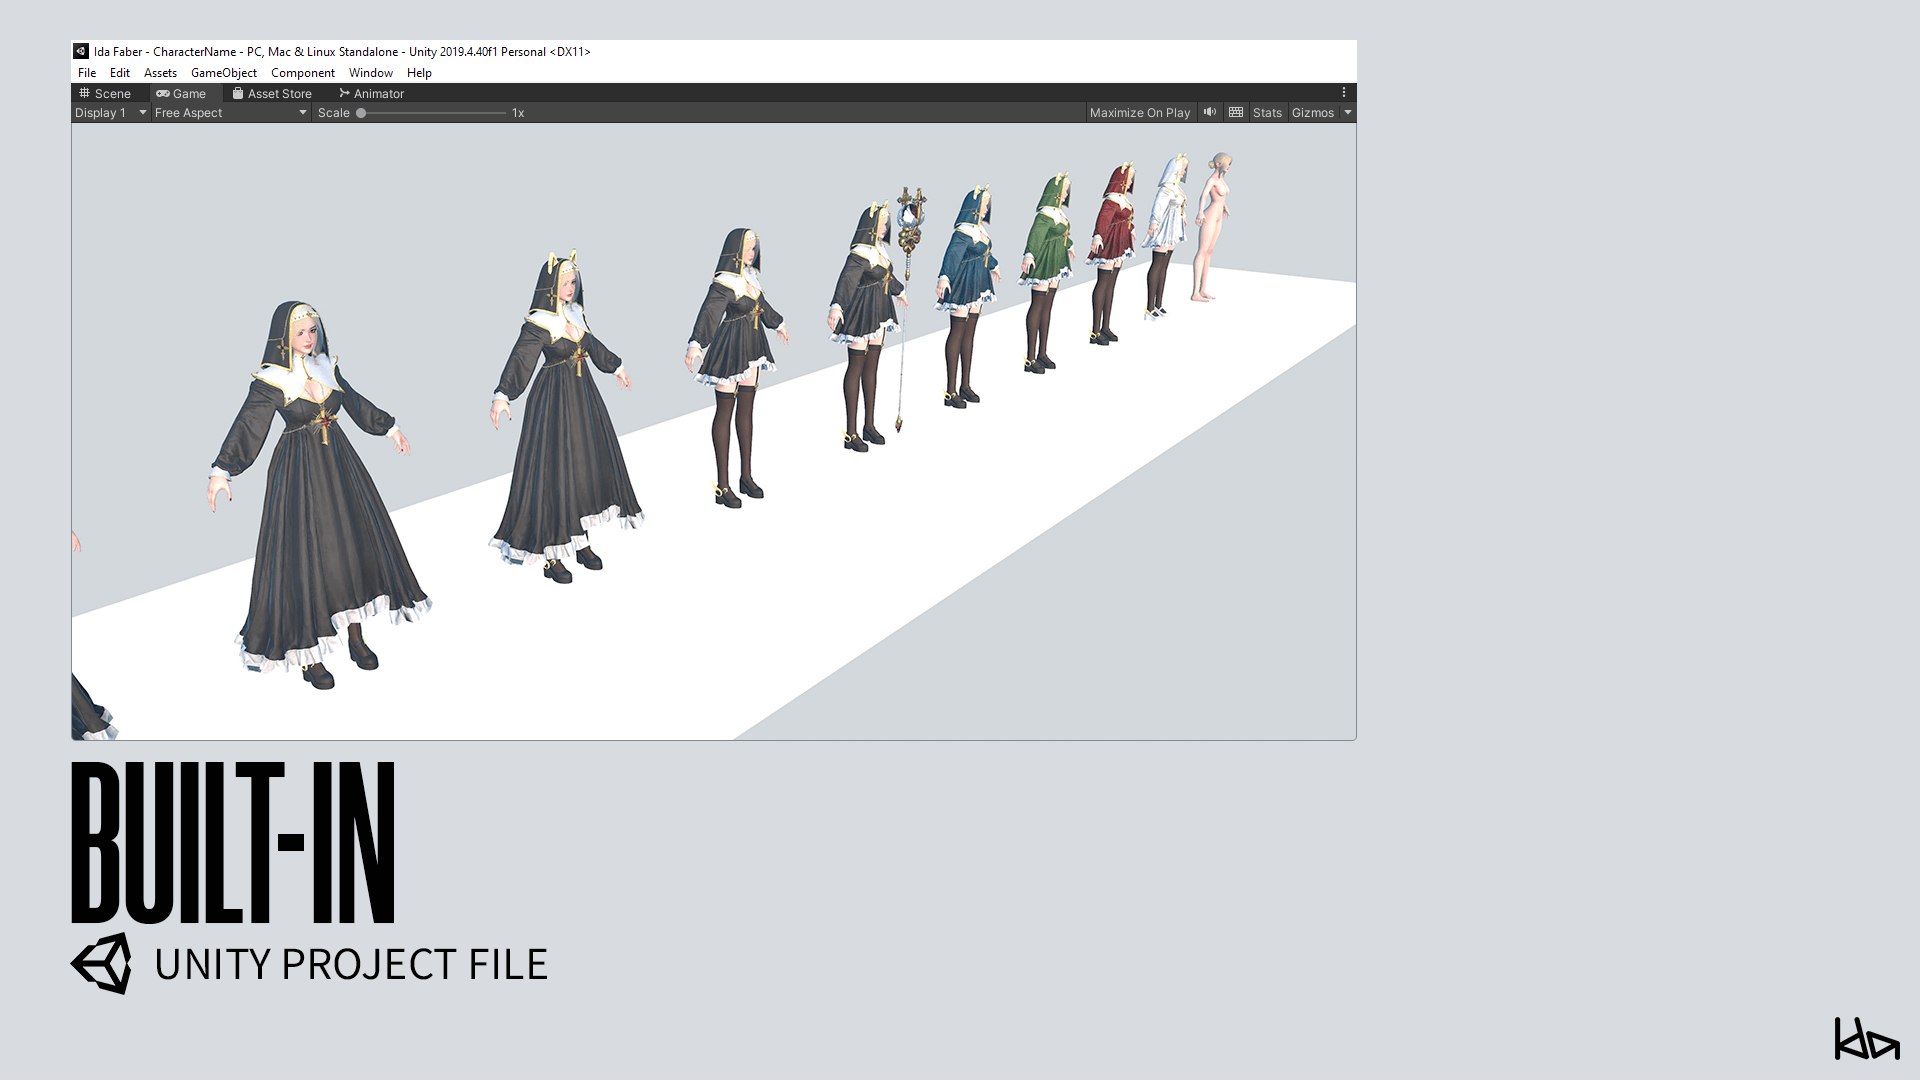This screenshot has width=1920, height=1080.
Task: Click the Game tab controller icon
Action: [x=163, y=93]
